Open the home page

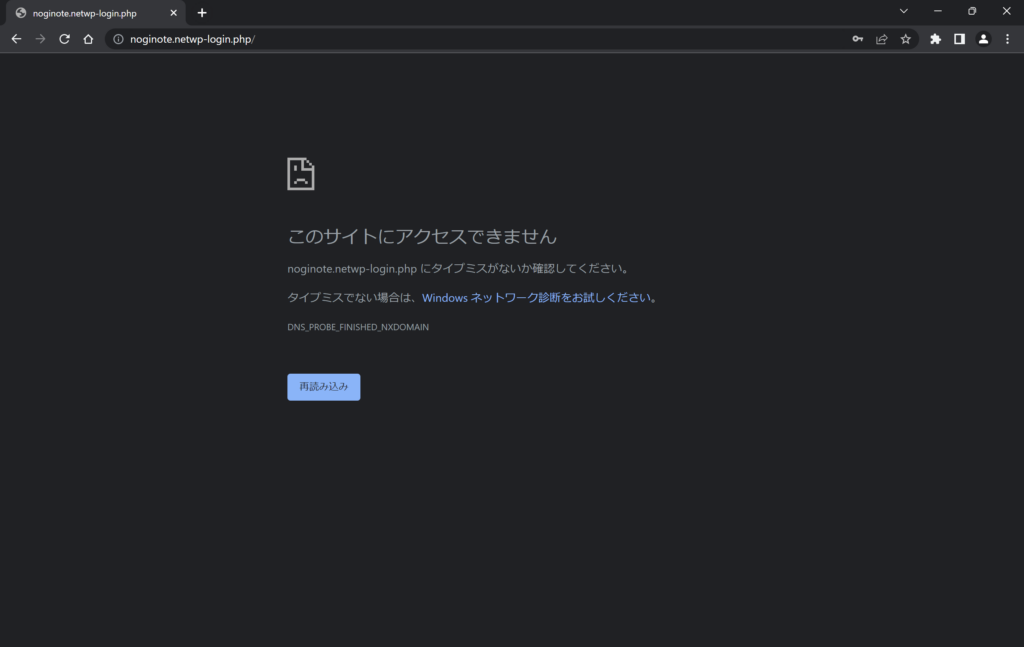(88, 39)
